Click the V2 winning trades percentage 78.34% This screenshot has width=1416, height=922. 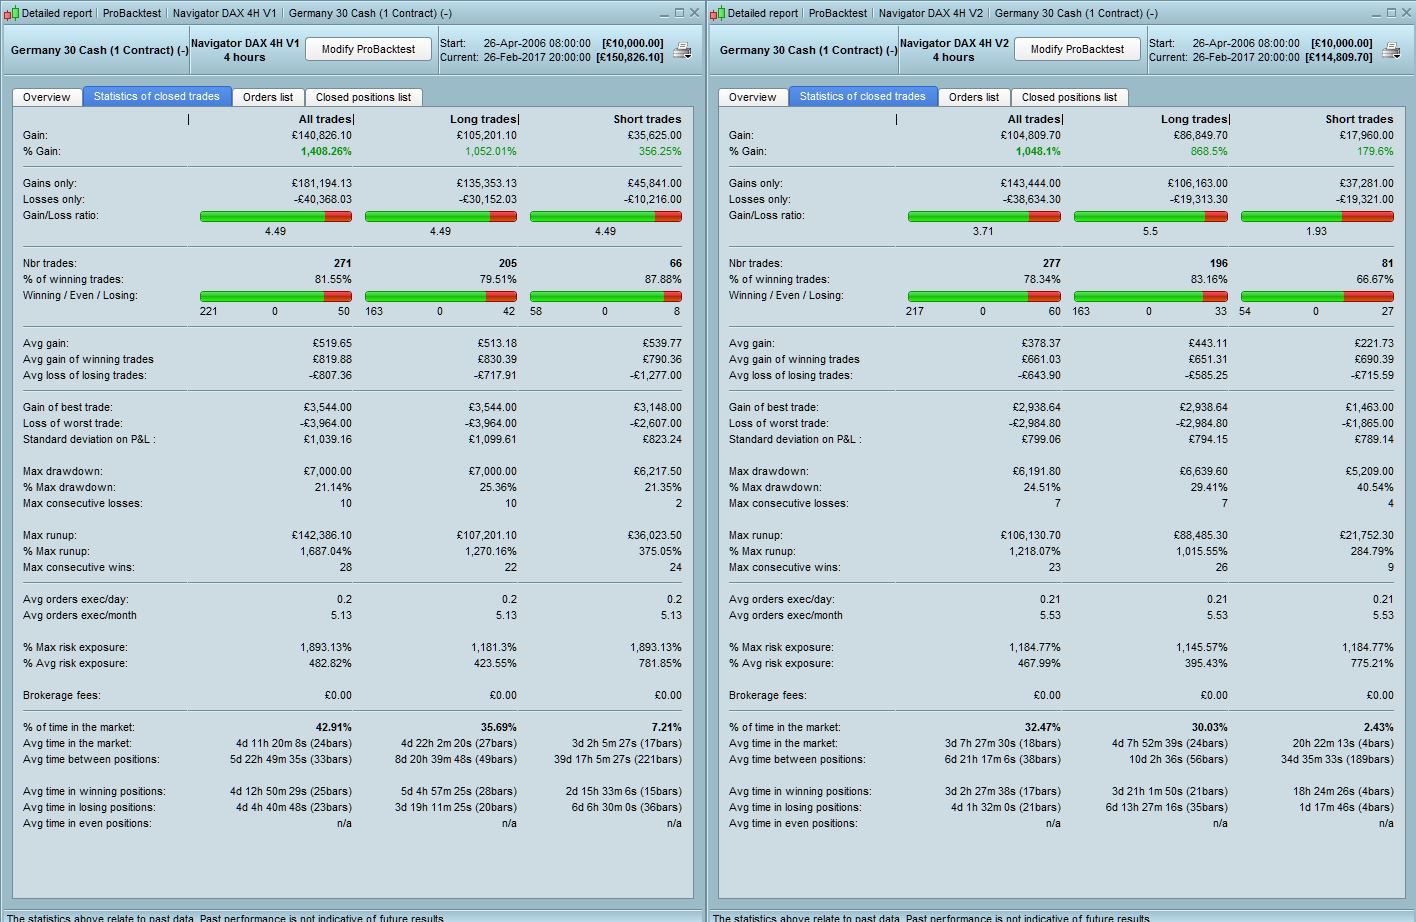[x=1042, y=279]
